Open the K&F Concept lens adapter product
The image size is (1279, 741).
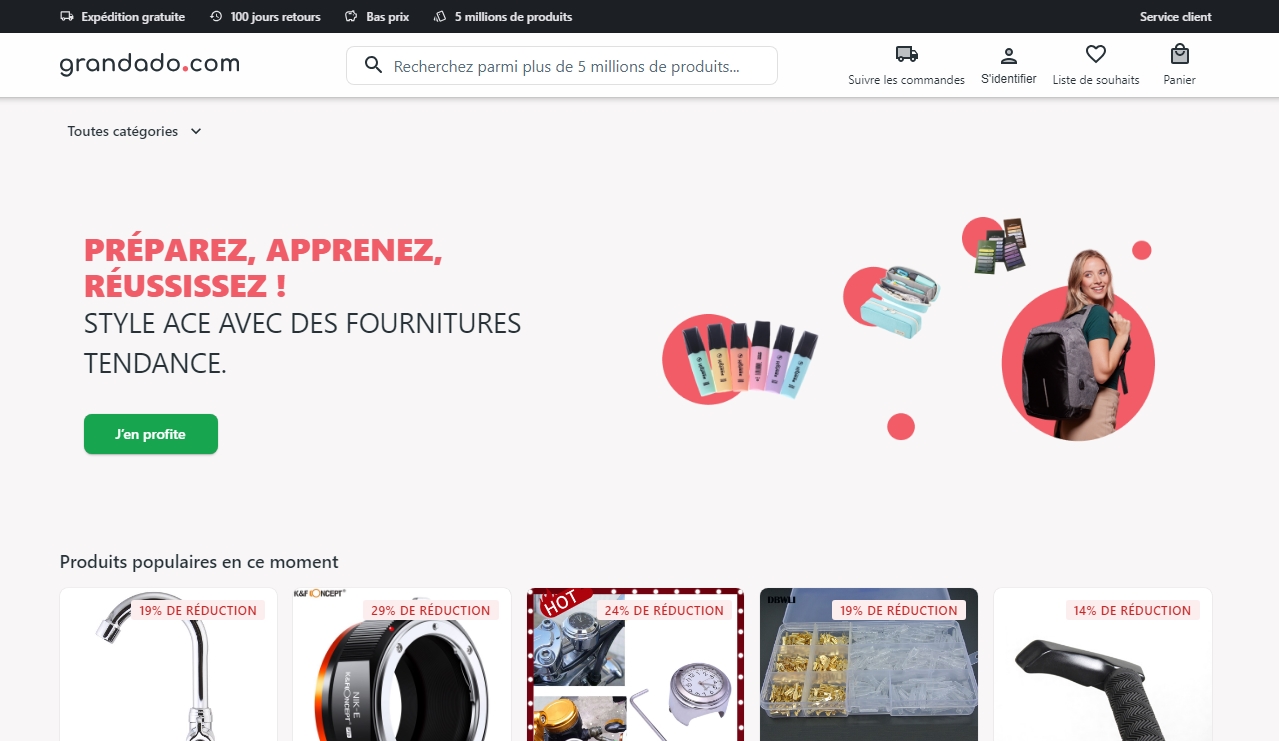click(402, 665)
